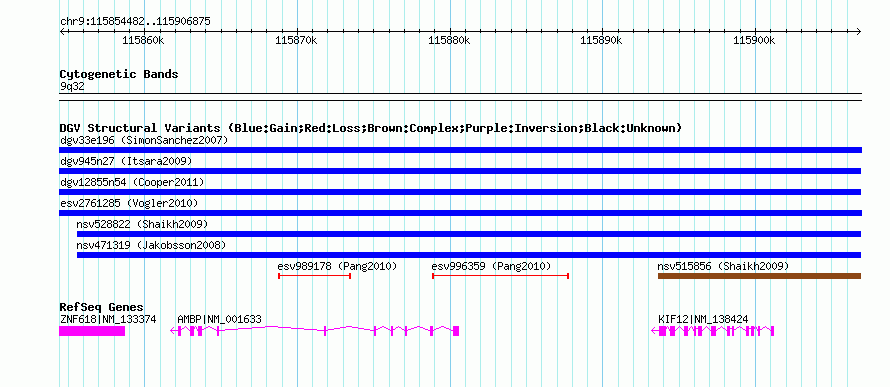Click the esv989178 (Pang2010) label

pyautogui.click(x=337, y=266)
